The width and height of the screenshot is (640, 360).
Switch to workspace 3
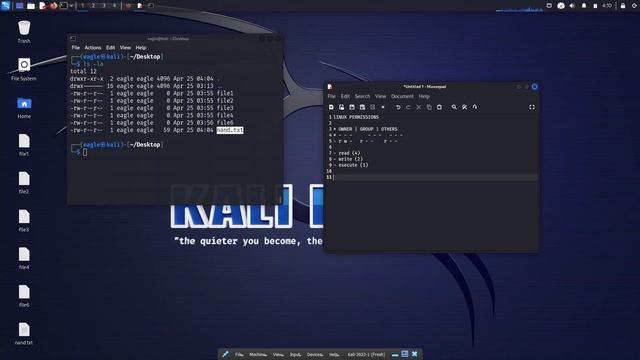[104, 6]
